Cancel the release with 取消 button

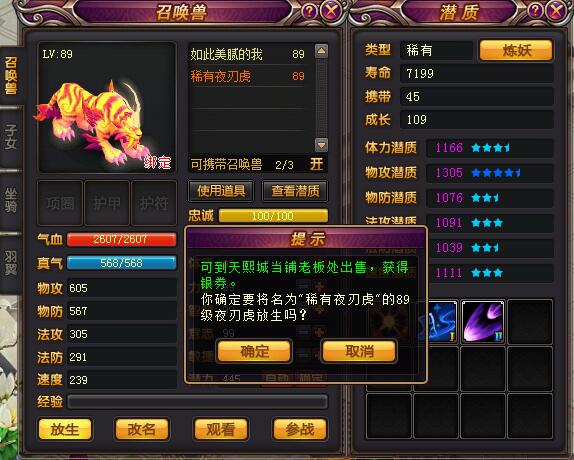point(359,351)
